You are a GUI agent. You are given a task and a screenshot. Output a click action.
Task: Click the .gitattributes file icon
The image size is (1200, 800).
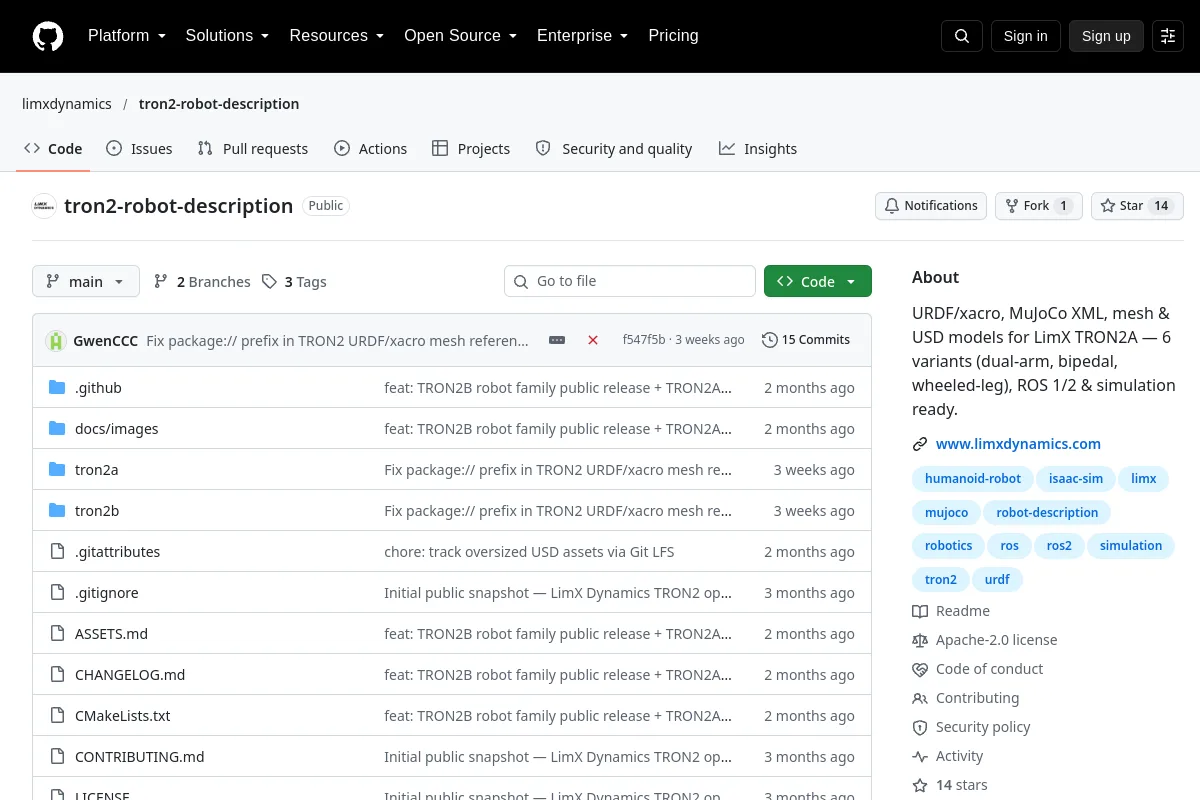coord(57,552)
